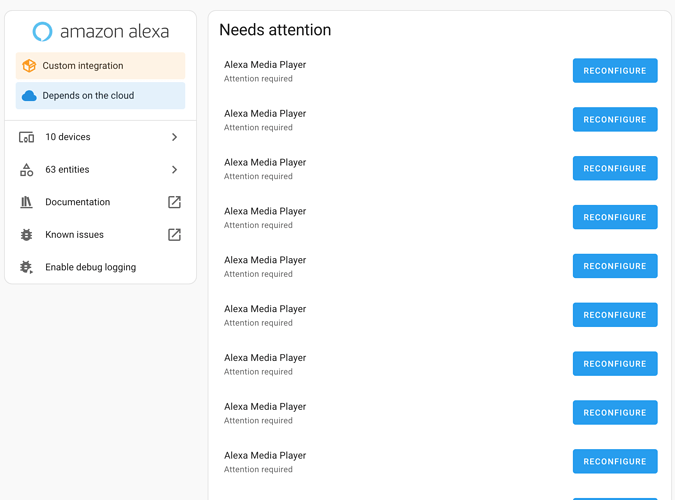Screen dimensions: 675x500
Task: Click the bug icon next to Known issues
Action: pyautogui.click(x=27, y=235)
